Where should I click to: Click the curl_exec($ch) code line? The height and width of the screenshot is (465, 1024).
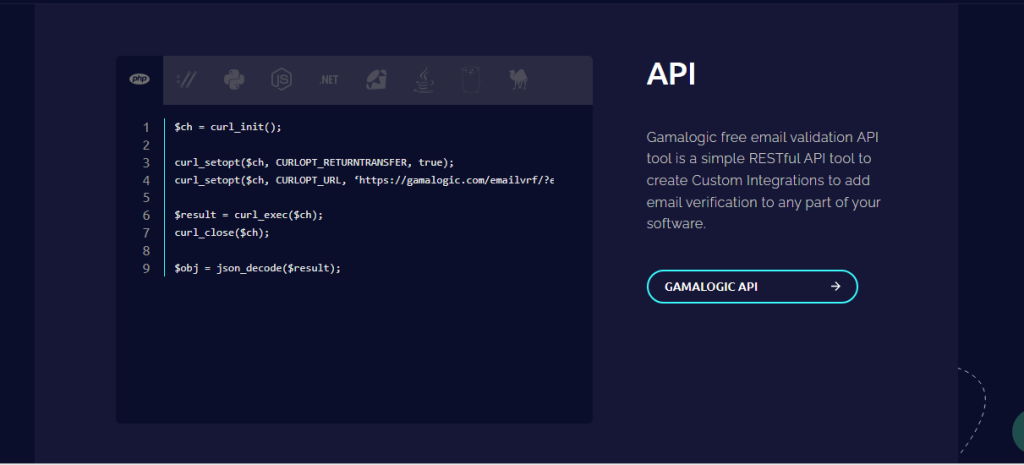coord(249,215)
